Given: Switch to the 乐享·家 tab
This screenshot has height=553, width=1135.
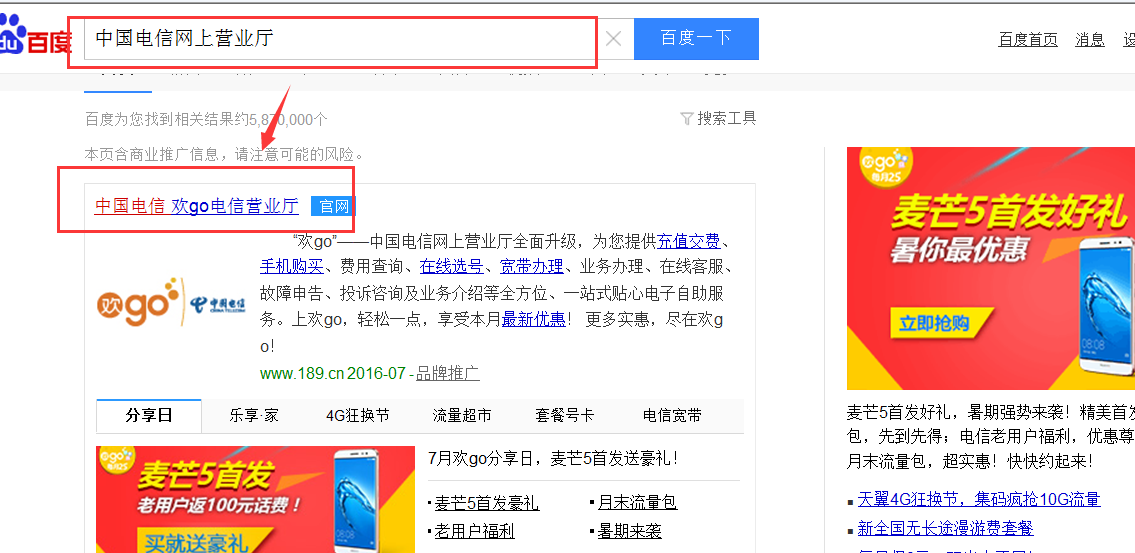Looking at the screenshot, I should [254, 415].
